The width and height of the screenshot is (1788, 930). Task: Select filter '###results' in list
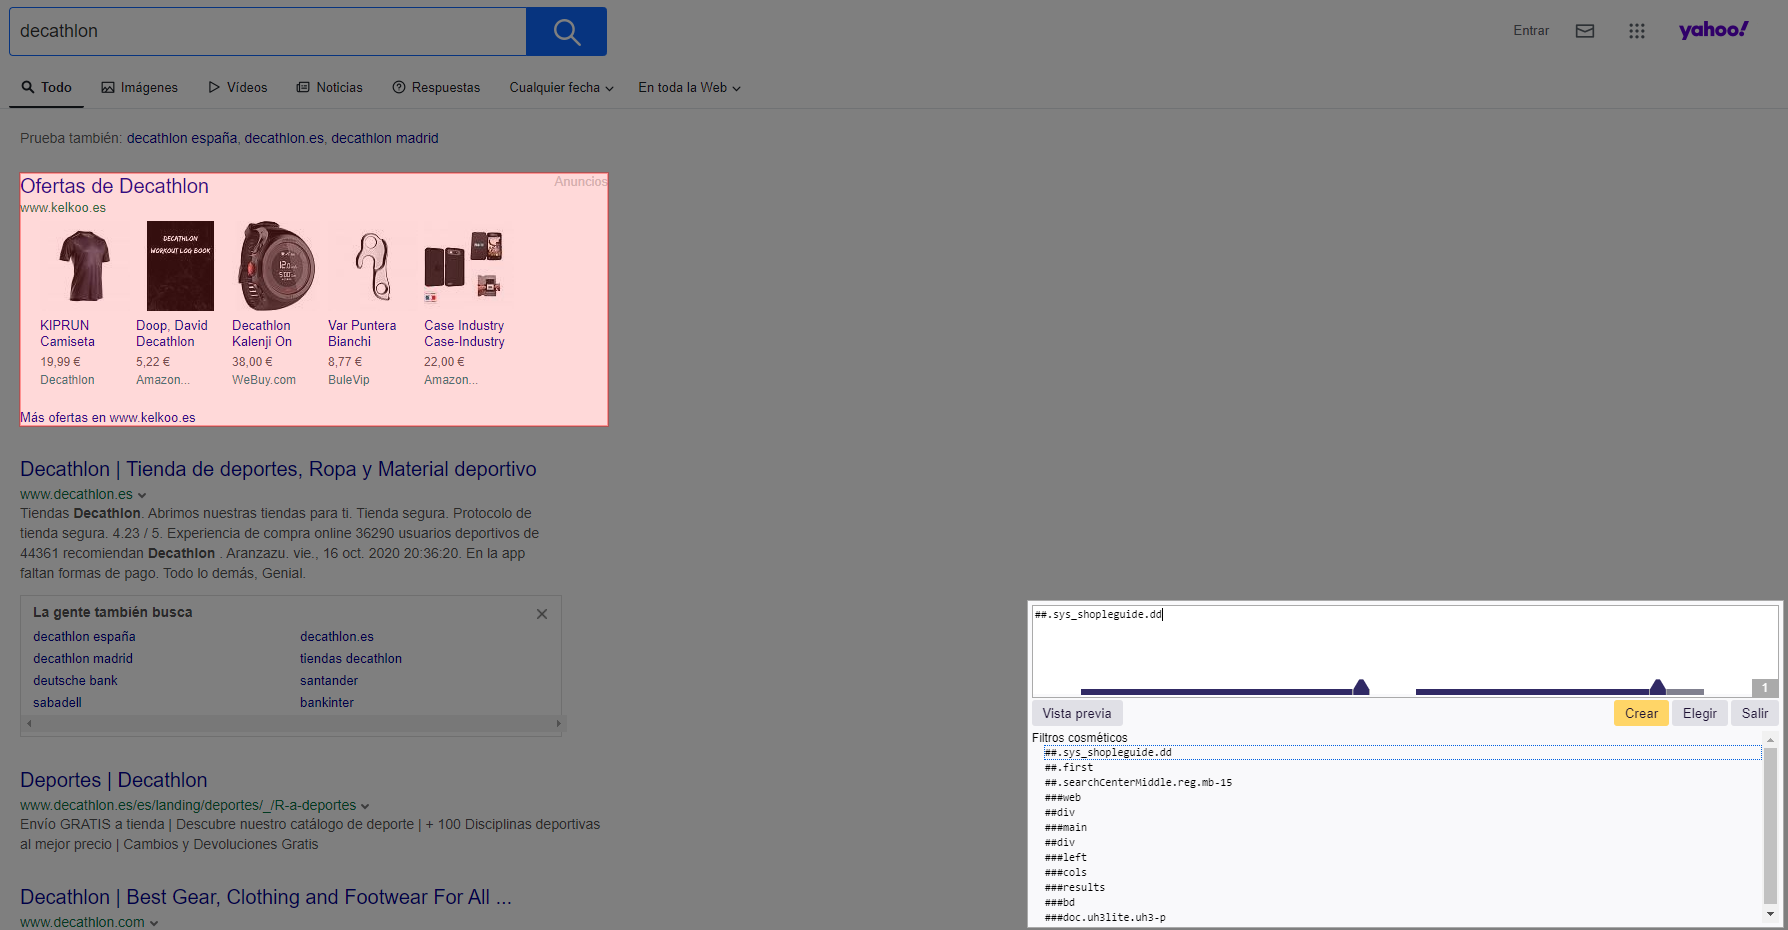pyautogui.click(x=1402, y=888)
